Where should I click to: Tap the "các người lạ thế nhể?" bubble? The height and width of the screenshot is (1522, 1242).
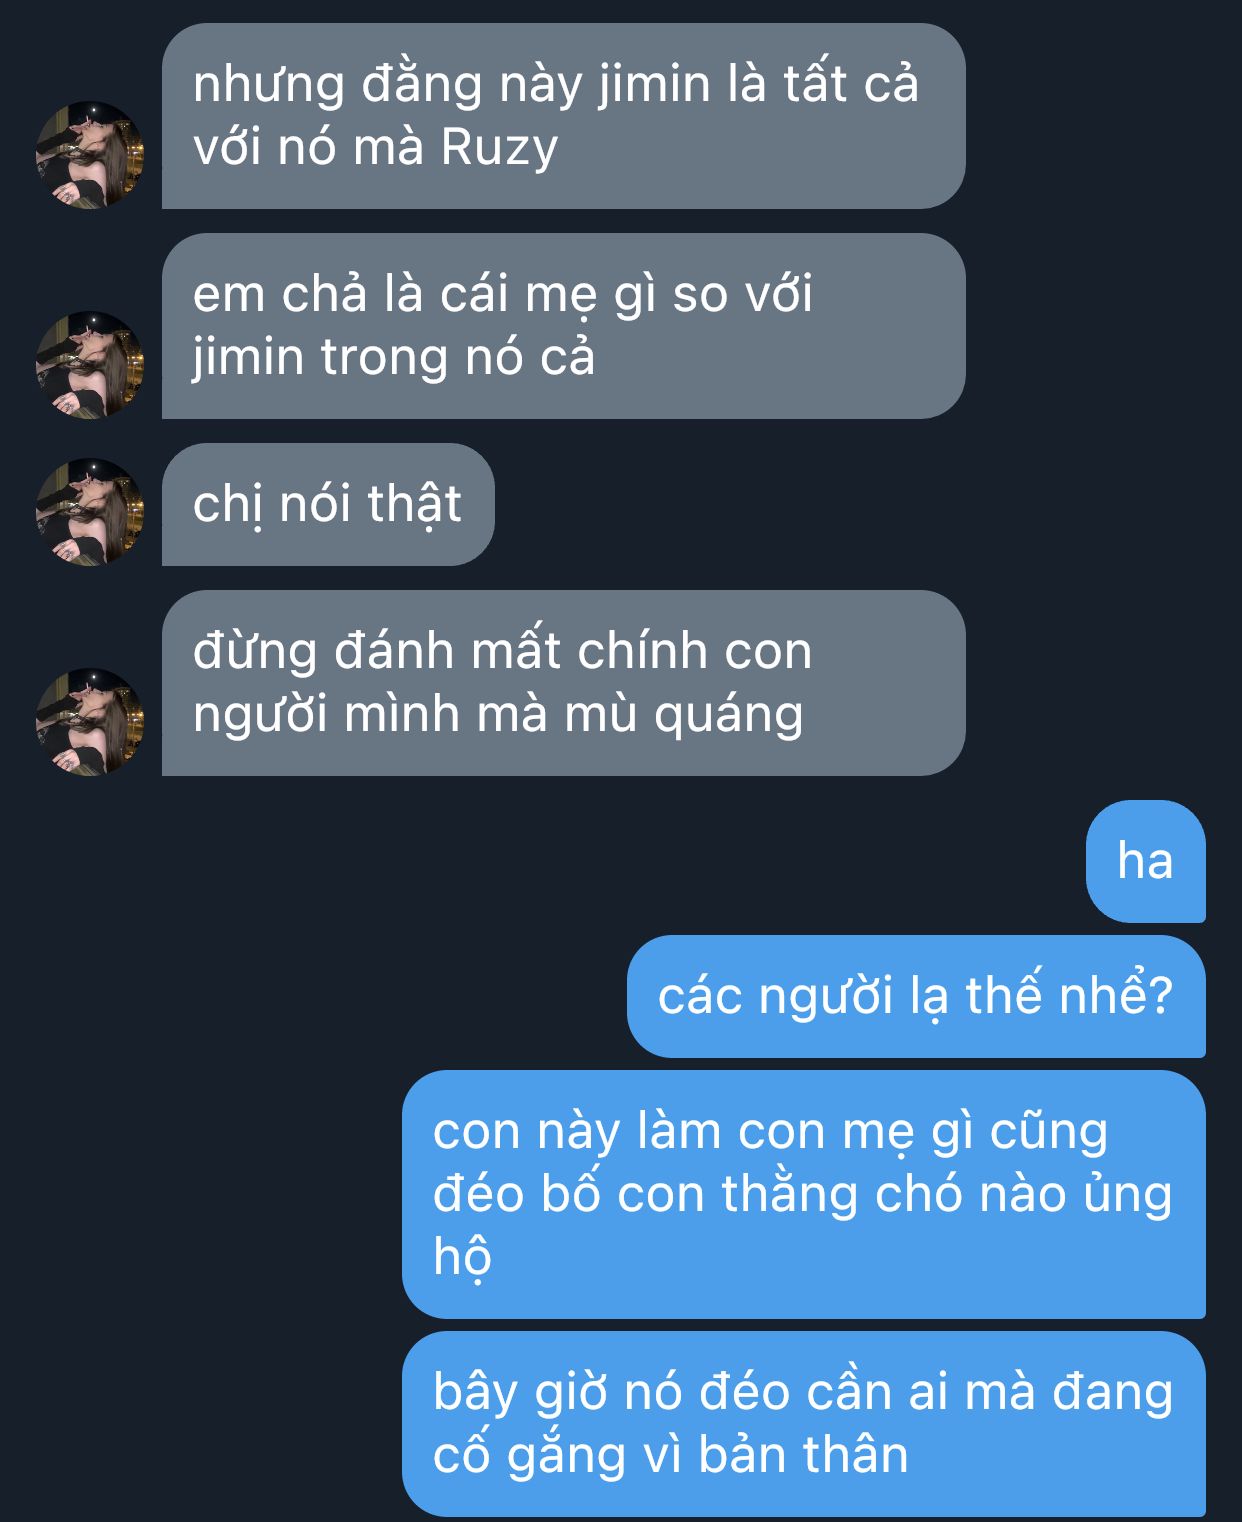coord(916,996)
